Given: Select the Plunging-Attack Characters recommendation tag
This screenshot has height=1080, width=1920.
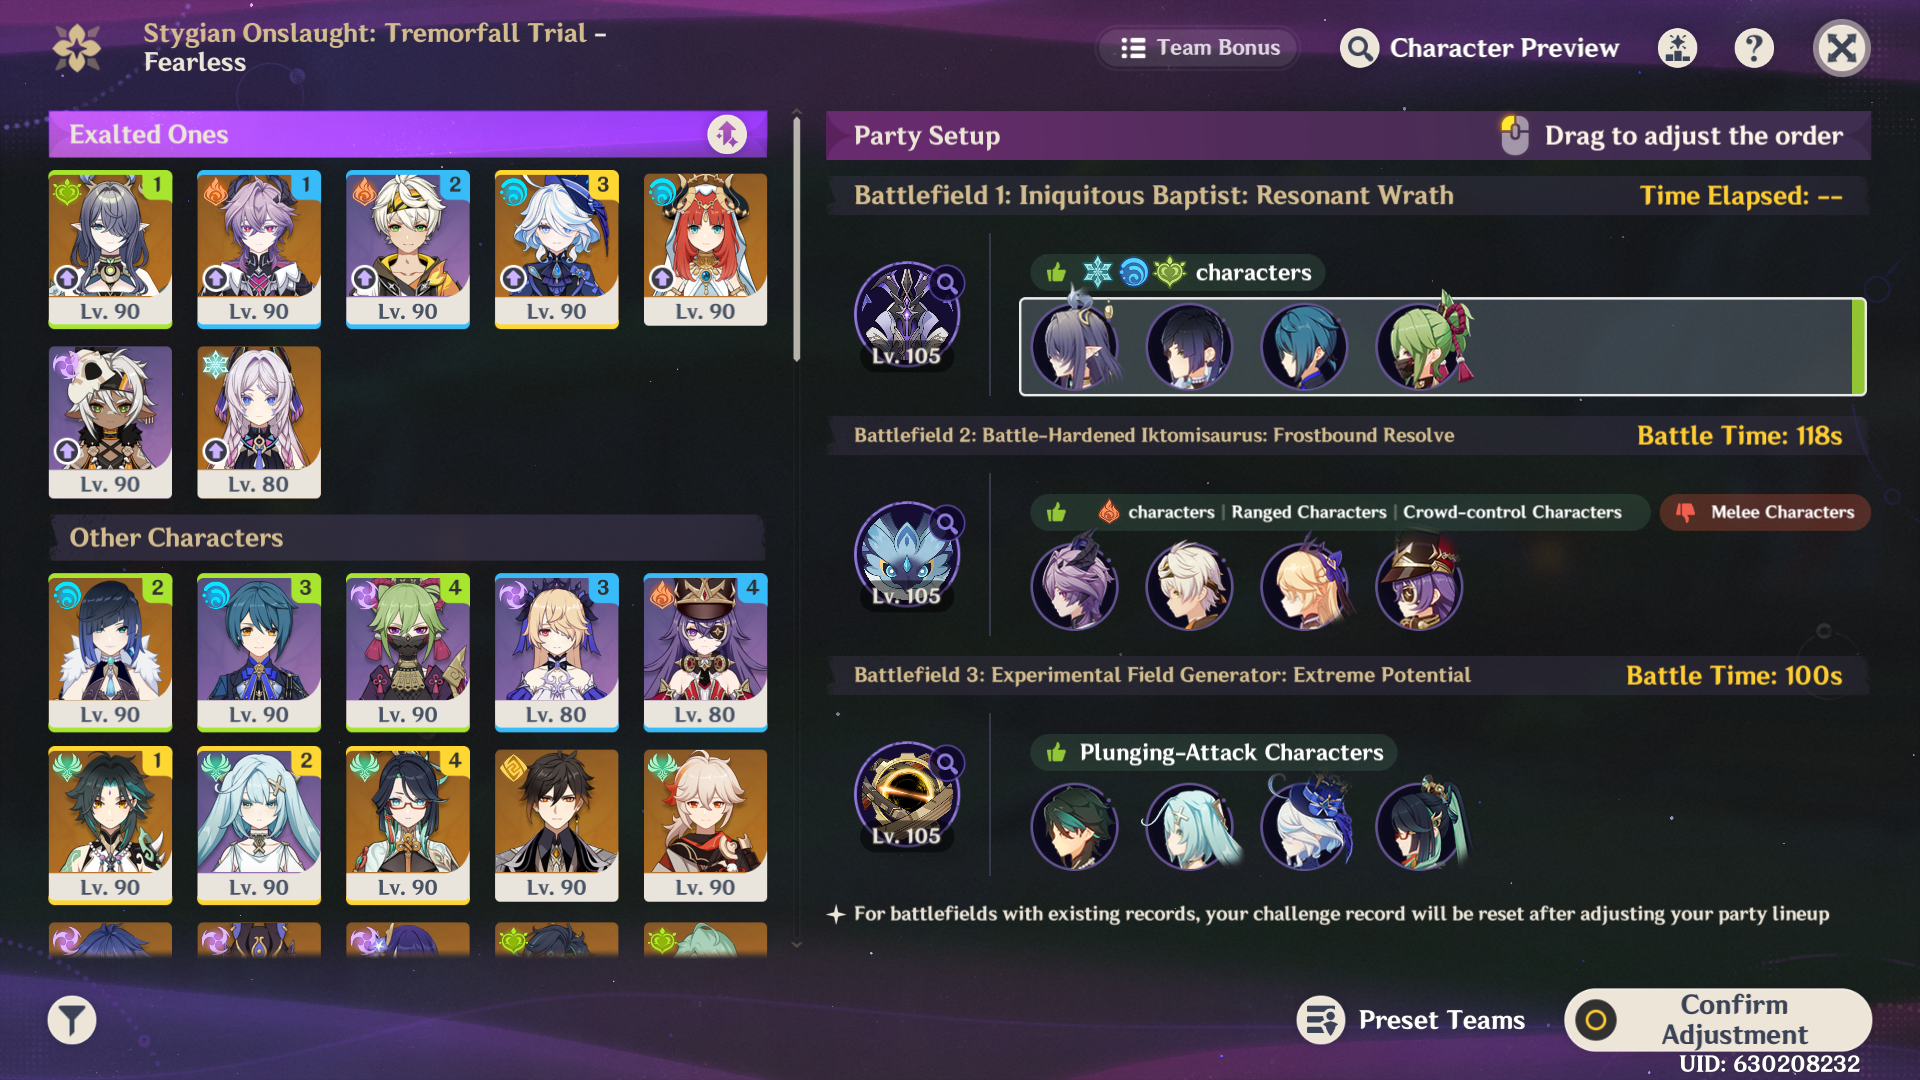Looking at the screenshot, I should (1214, 752).
